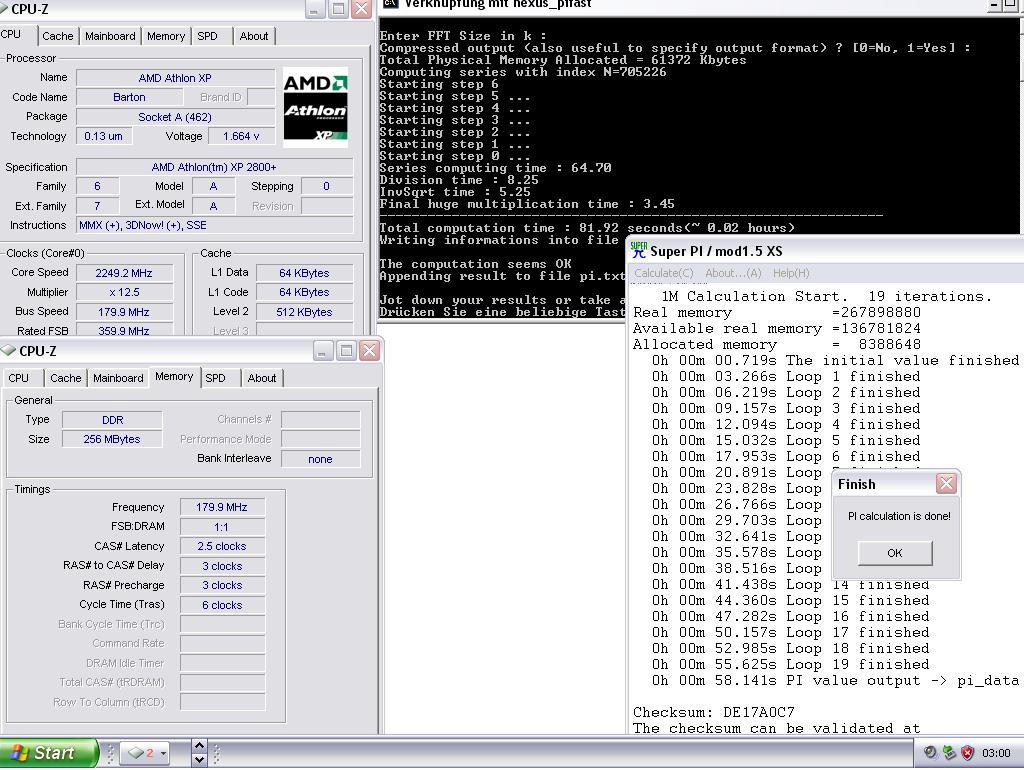Image resolution: width=1024 pixels, height=770 pixels.
Task: Open the Mainboard tab in lower CPU-Z
Action: tap(118, 377)
